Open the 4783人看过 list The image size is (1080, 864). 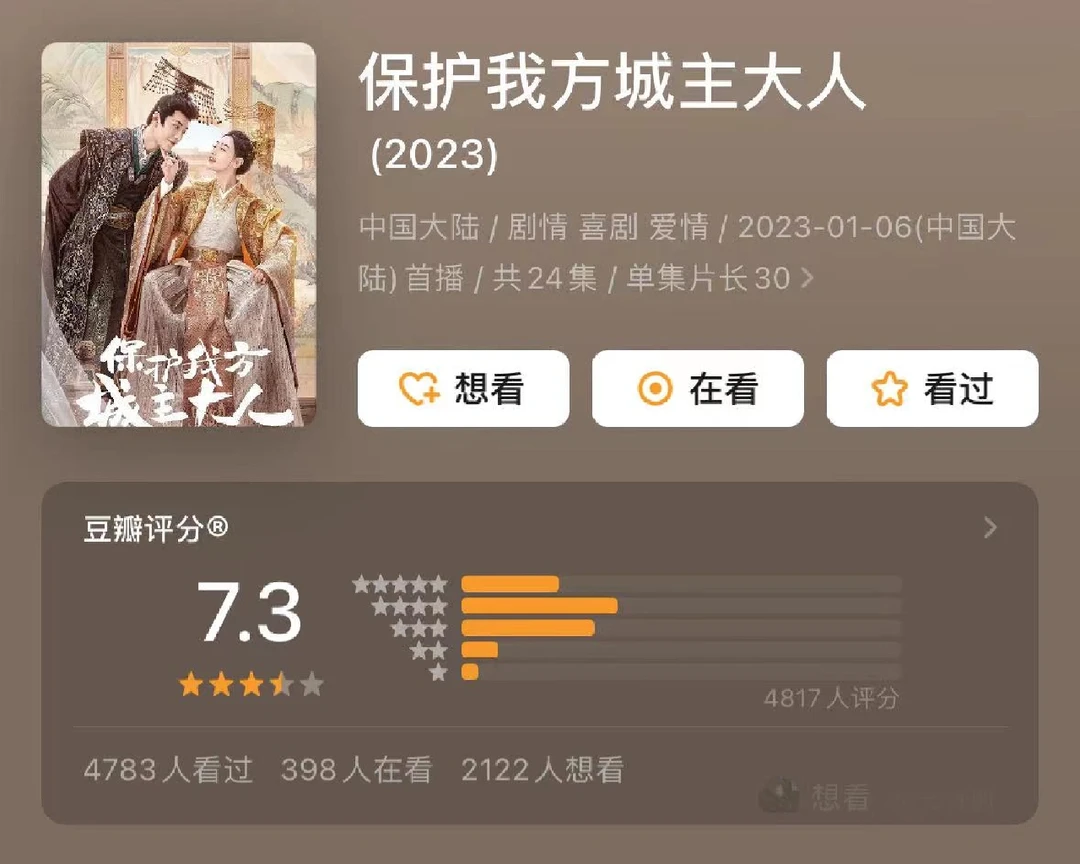[168, 770]
